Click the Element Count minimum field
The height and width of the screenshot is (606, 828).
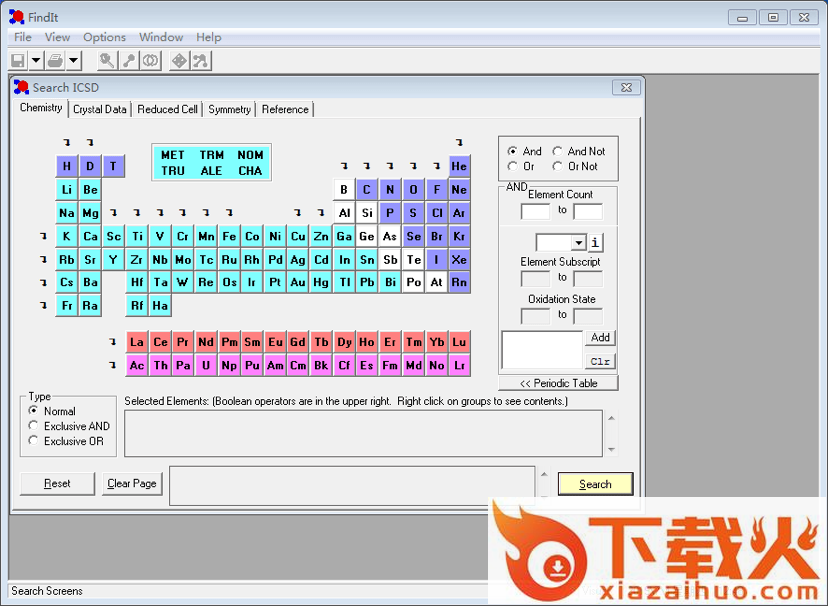(x=535, y=211)
